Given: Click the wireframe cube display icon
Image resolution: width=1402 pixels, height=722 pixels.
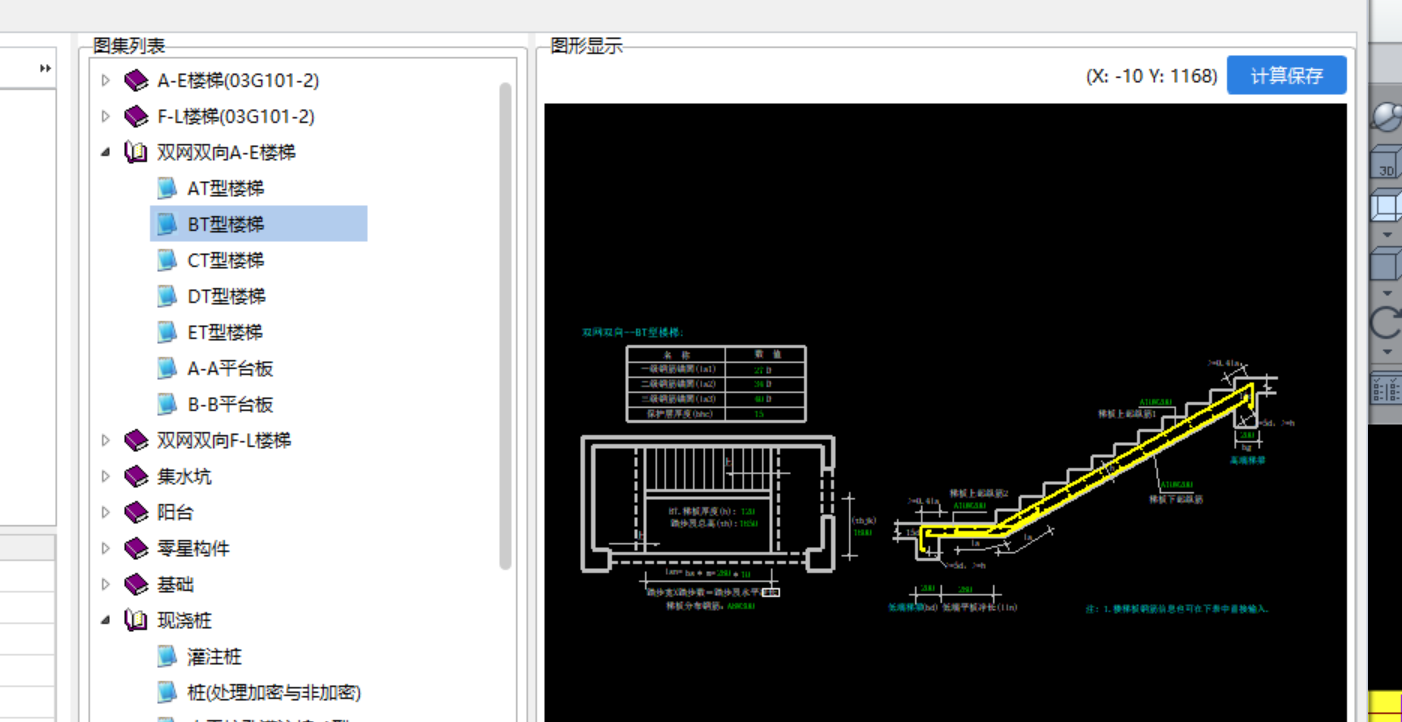Looking at the screenshot, I should click(1386, 207).
